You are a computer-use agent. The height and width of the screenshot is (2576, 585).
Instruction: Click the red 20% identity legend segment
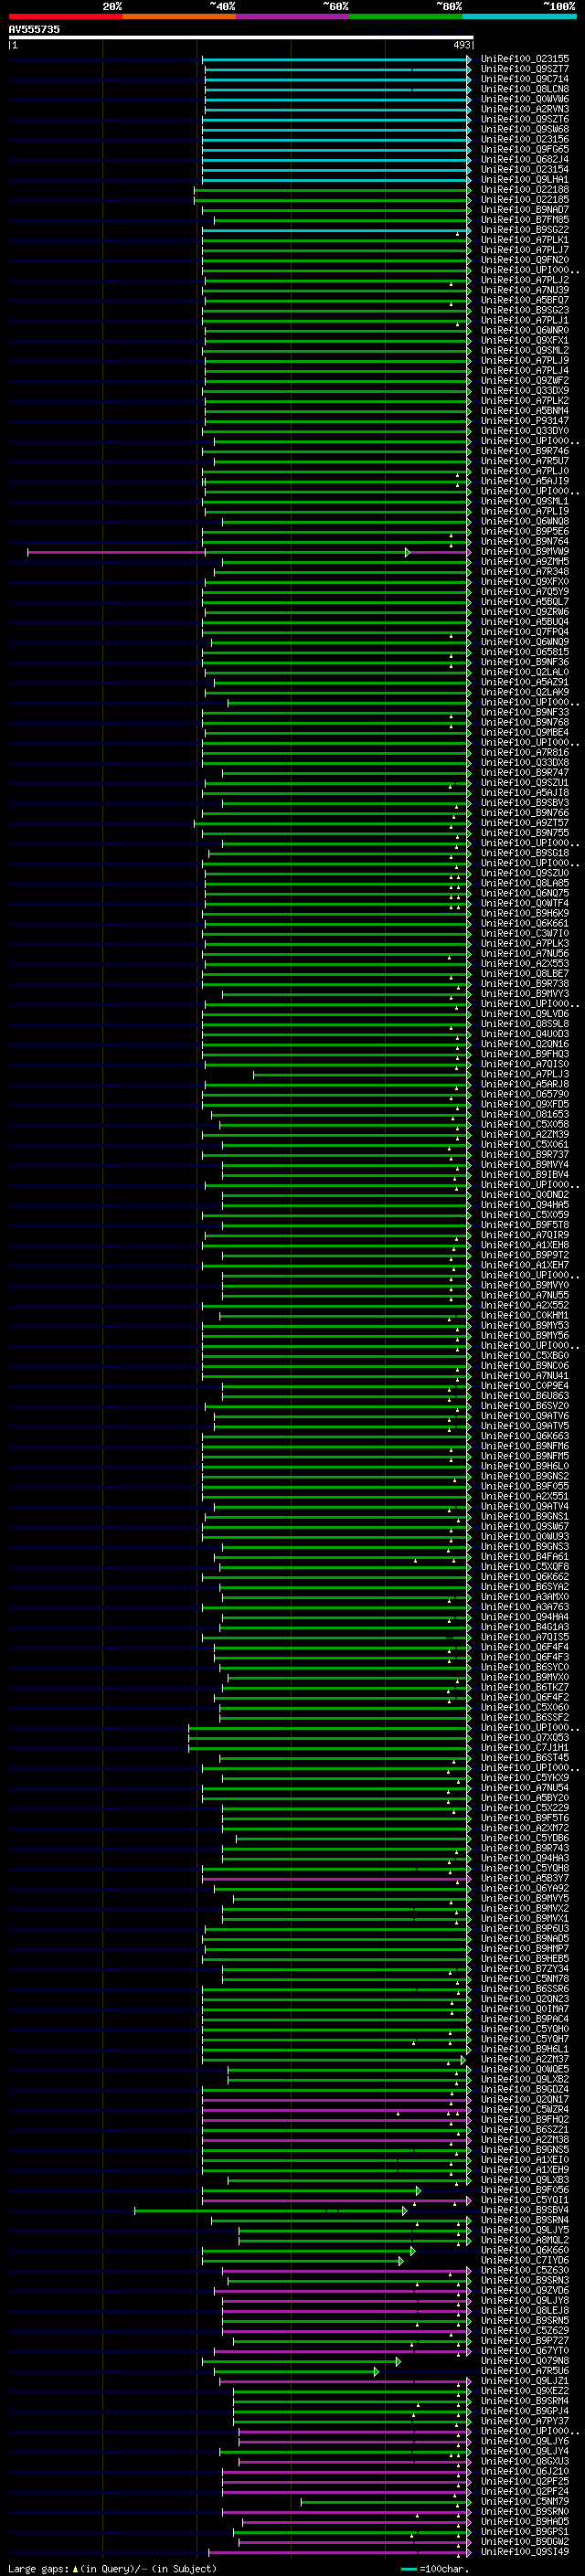(x=65, y=17)
